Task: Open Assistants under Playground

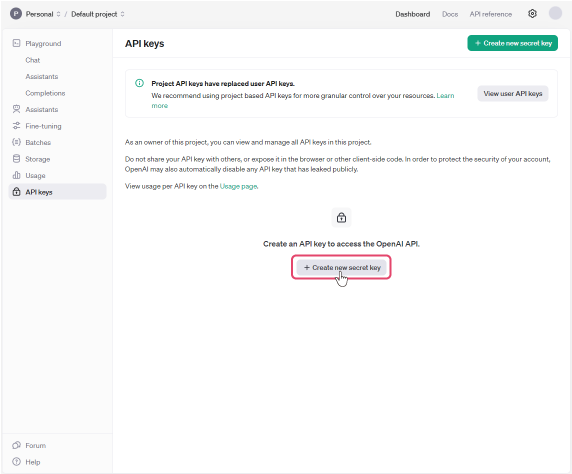Action: click(x=42, y=77)
